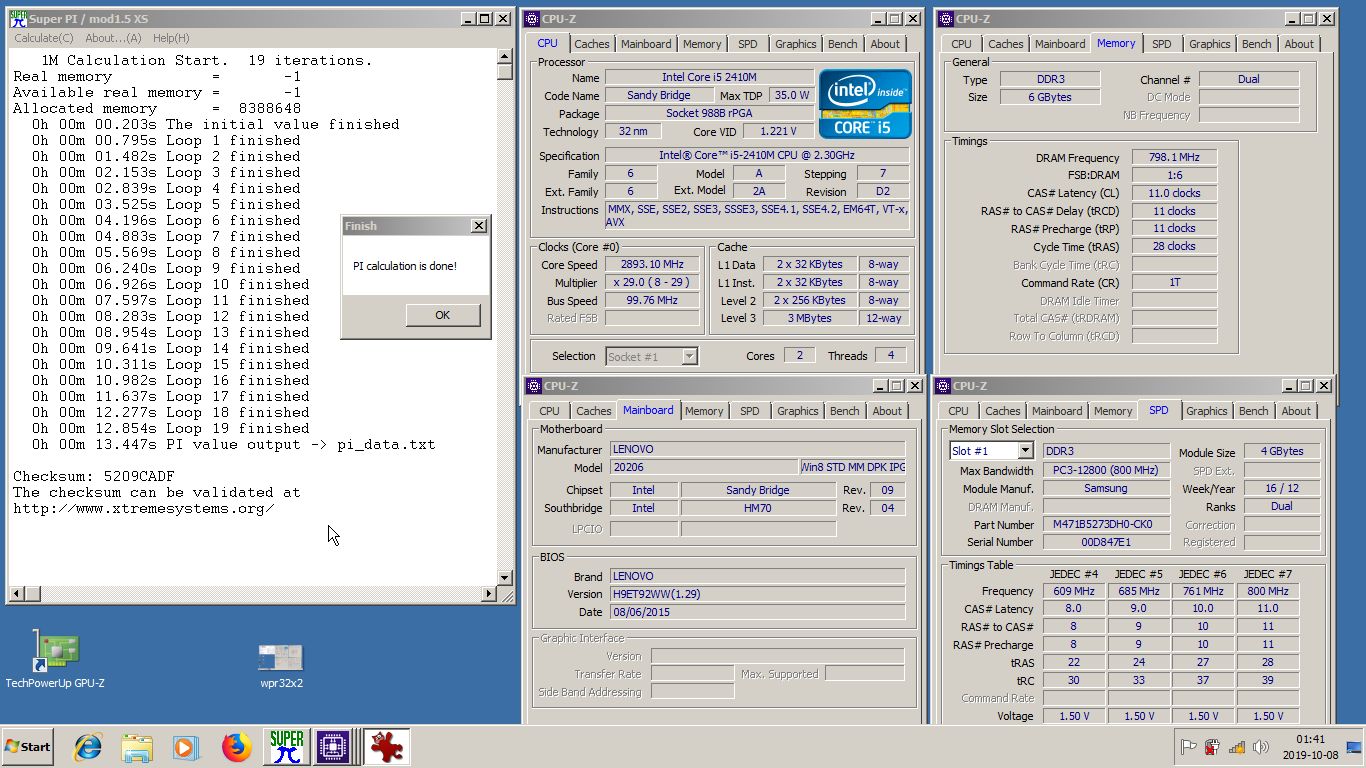Open Graphics tab in the Memory CPU-Z window

pos(1210,44)
